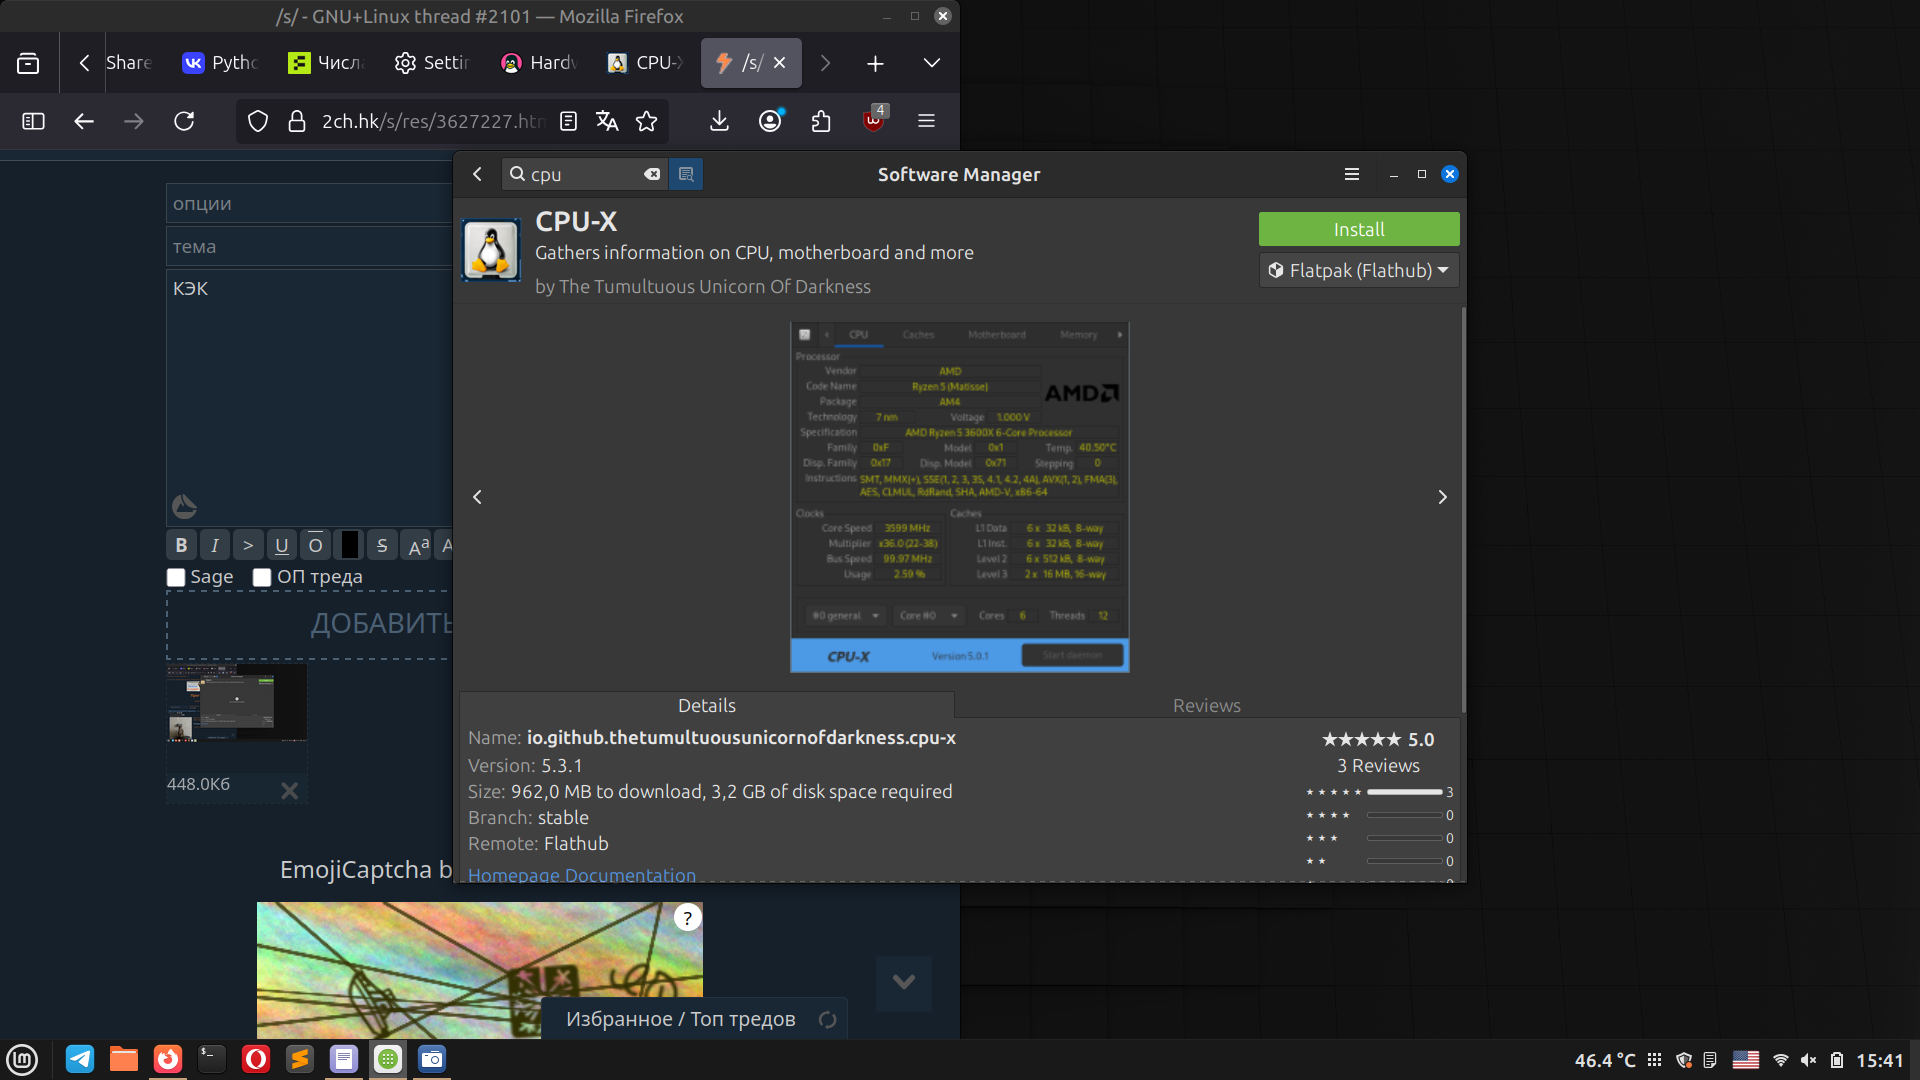
Task: Click the Software Manager back arrow
Action: coord(477,174)
